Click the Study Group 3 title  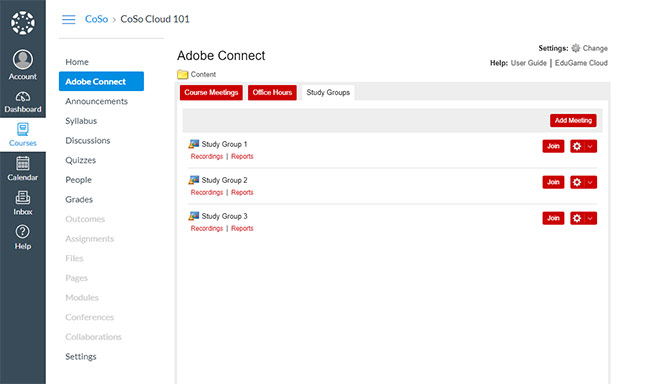coord(224,216)
